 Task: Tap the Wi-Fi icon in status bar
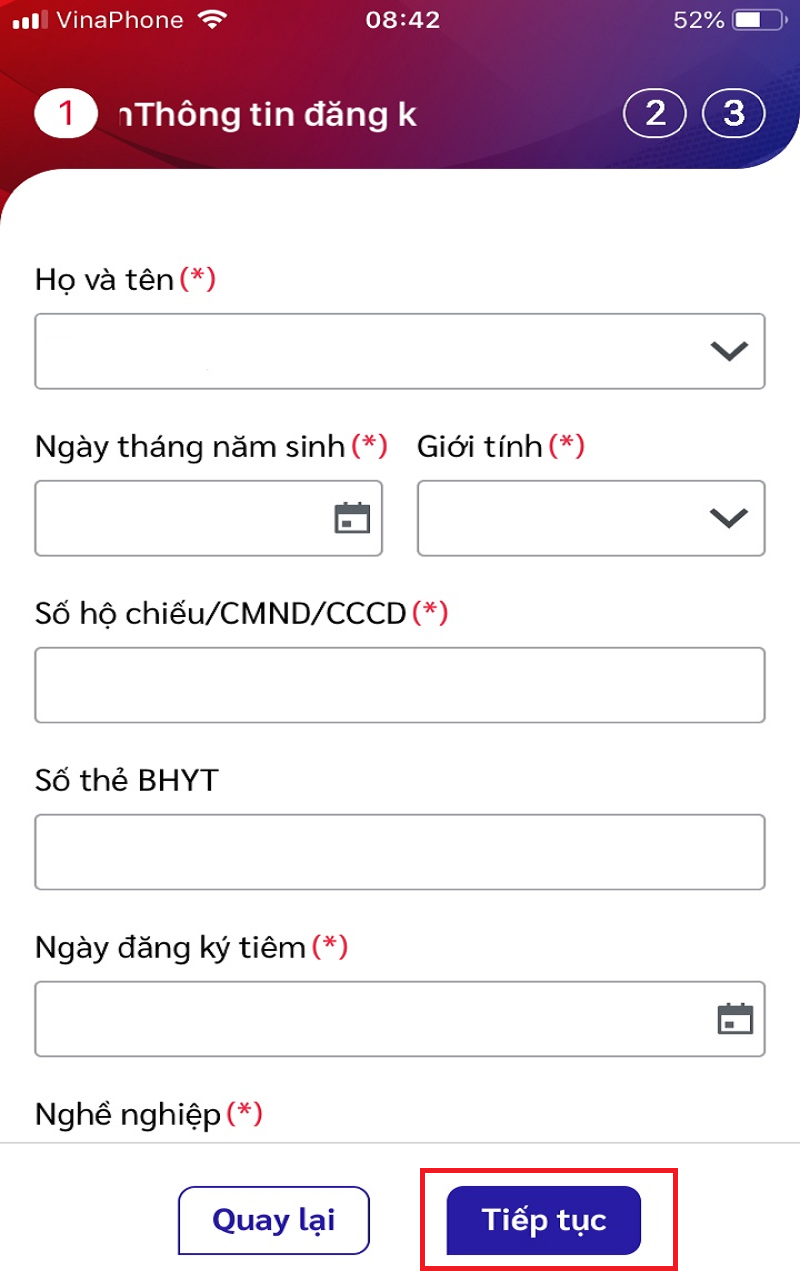212,19
